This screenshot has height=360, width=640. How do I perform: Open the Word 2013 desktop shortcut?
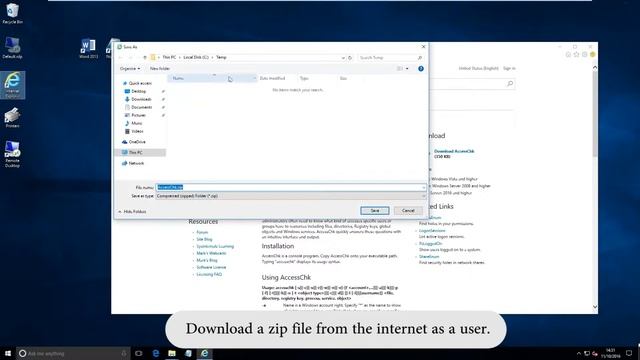pos(89,49)
